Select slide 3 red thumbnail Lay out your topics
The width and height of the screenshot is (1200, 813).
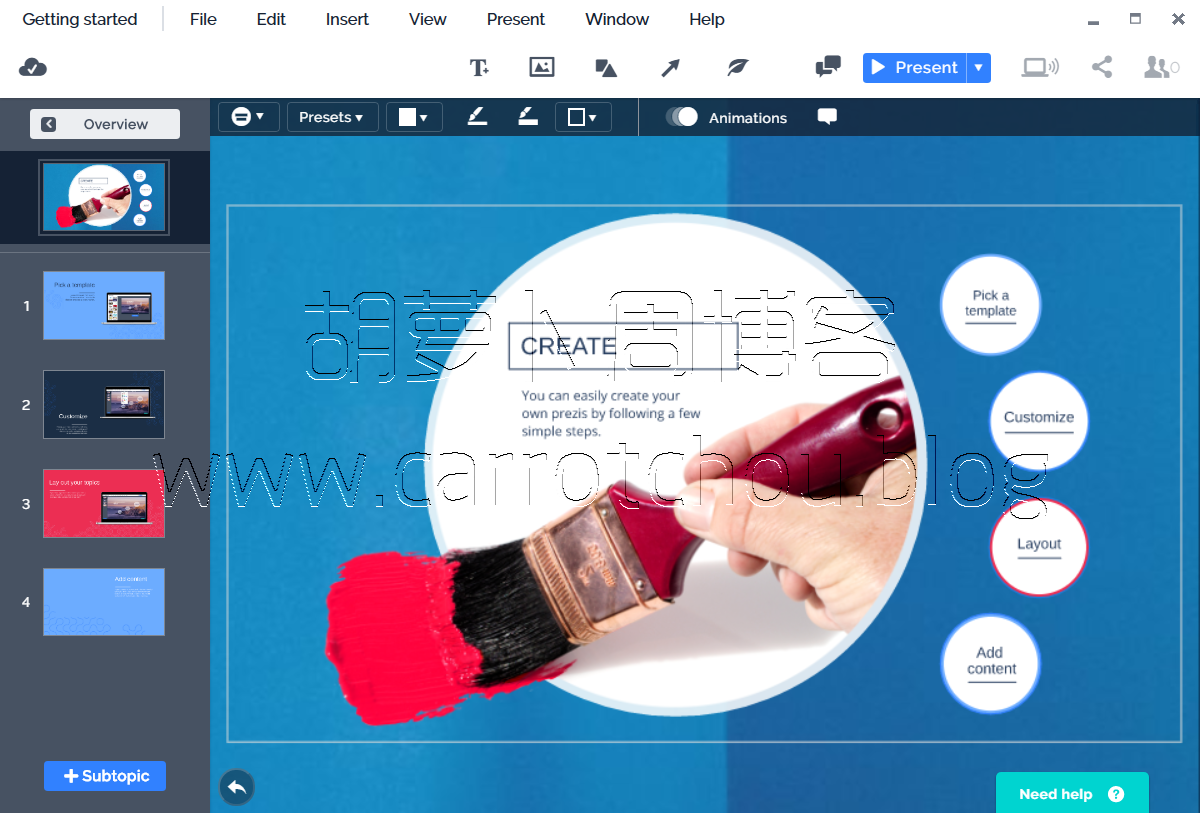[104, 503]
